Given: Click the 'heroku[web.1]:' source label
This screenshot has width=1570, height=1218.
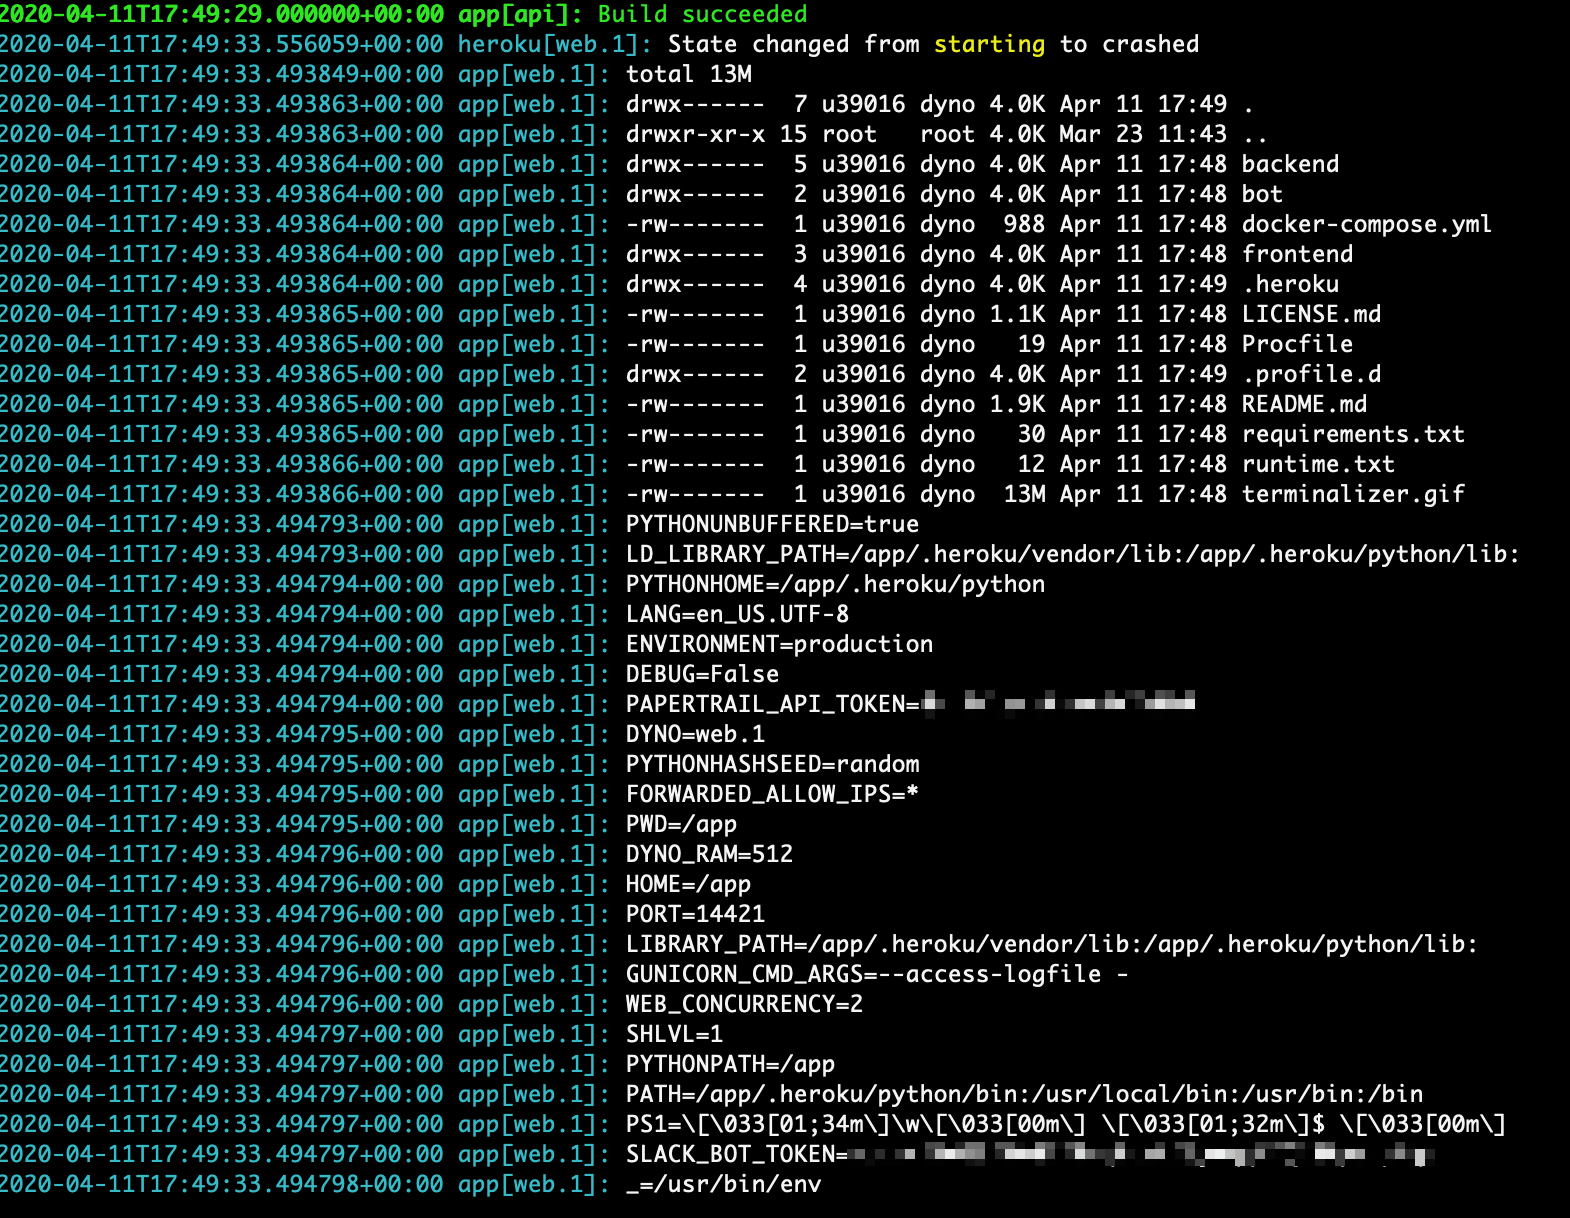Looking at the screenshot, I should [x=555, y=44].
